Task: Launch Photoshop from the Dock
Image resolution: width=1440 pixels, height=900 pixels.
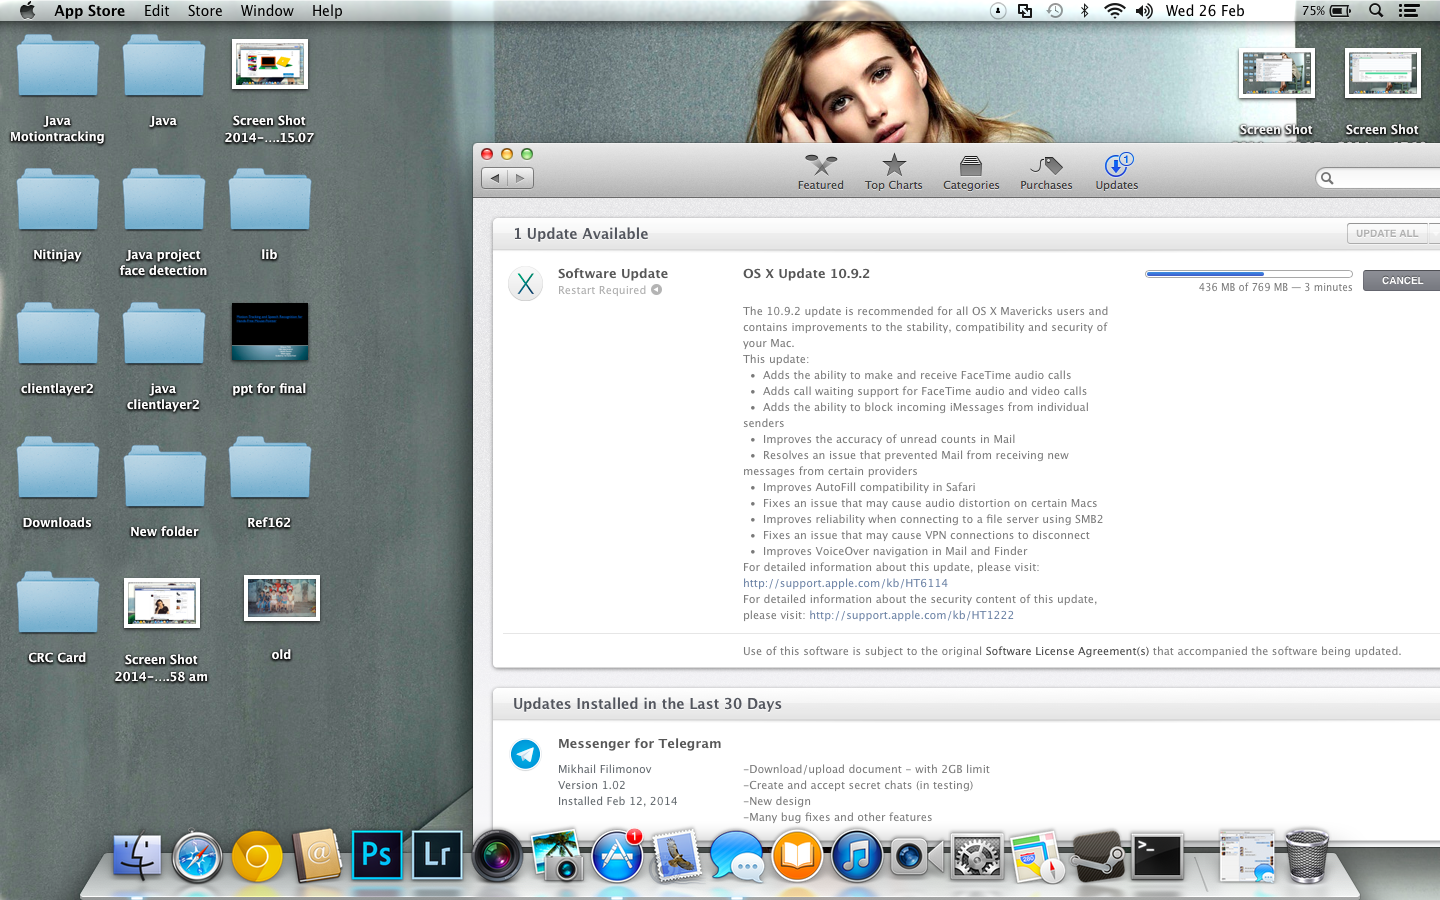Action: 377,856
